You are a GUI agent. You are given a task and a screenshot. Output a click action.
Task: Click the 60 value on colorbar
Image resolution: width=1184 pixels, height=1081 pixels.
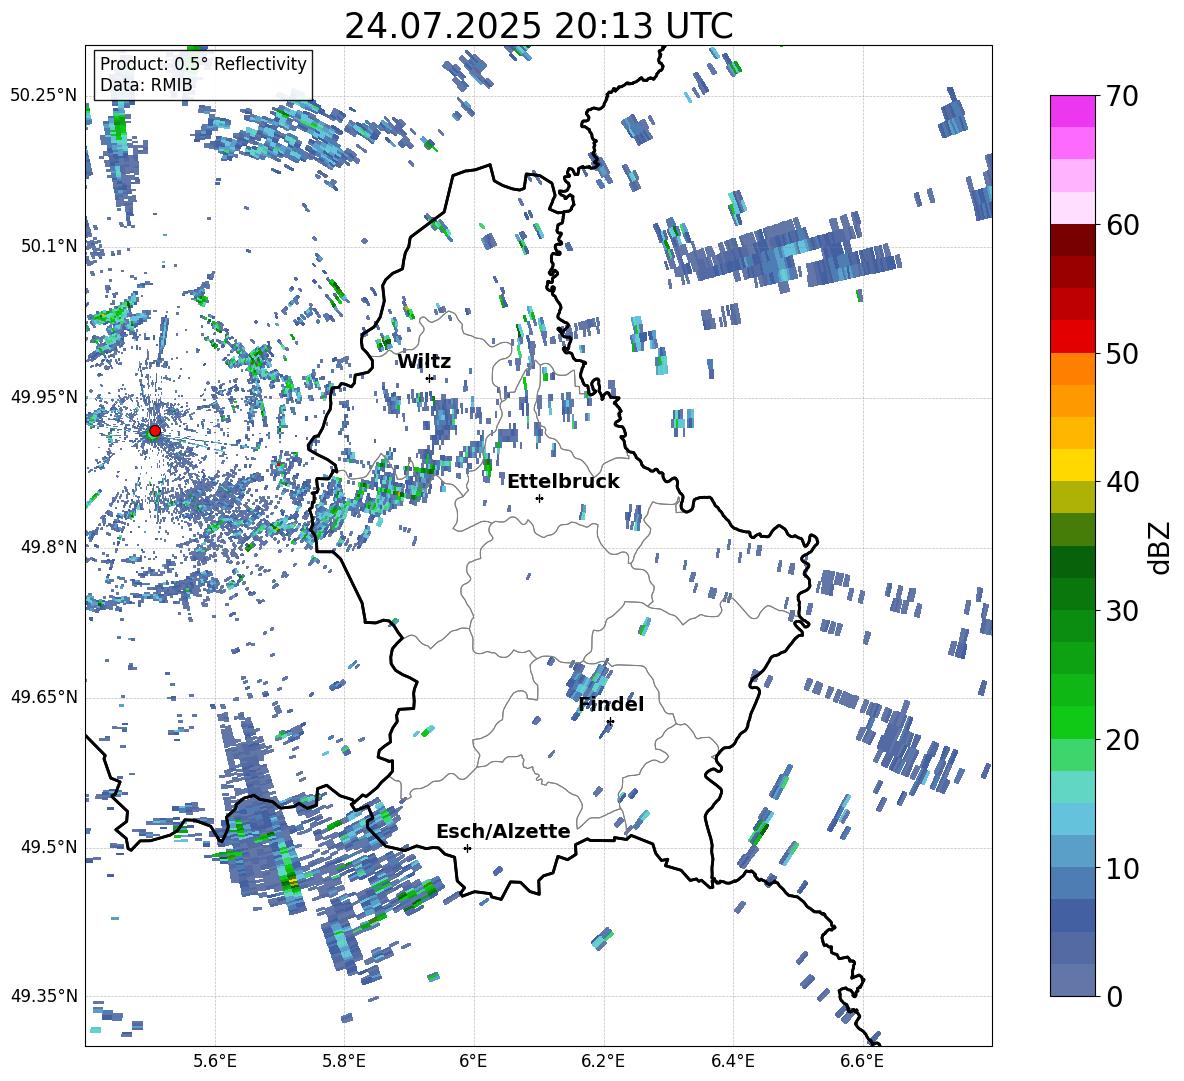pos(1122,225)
